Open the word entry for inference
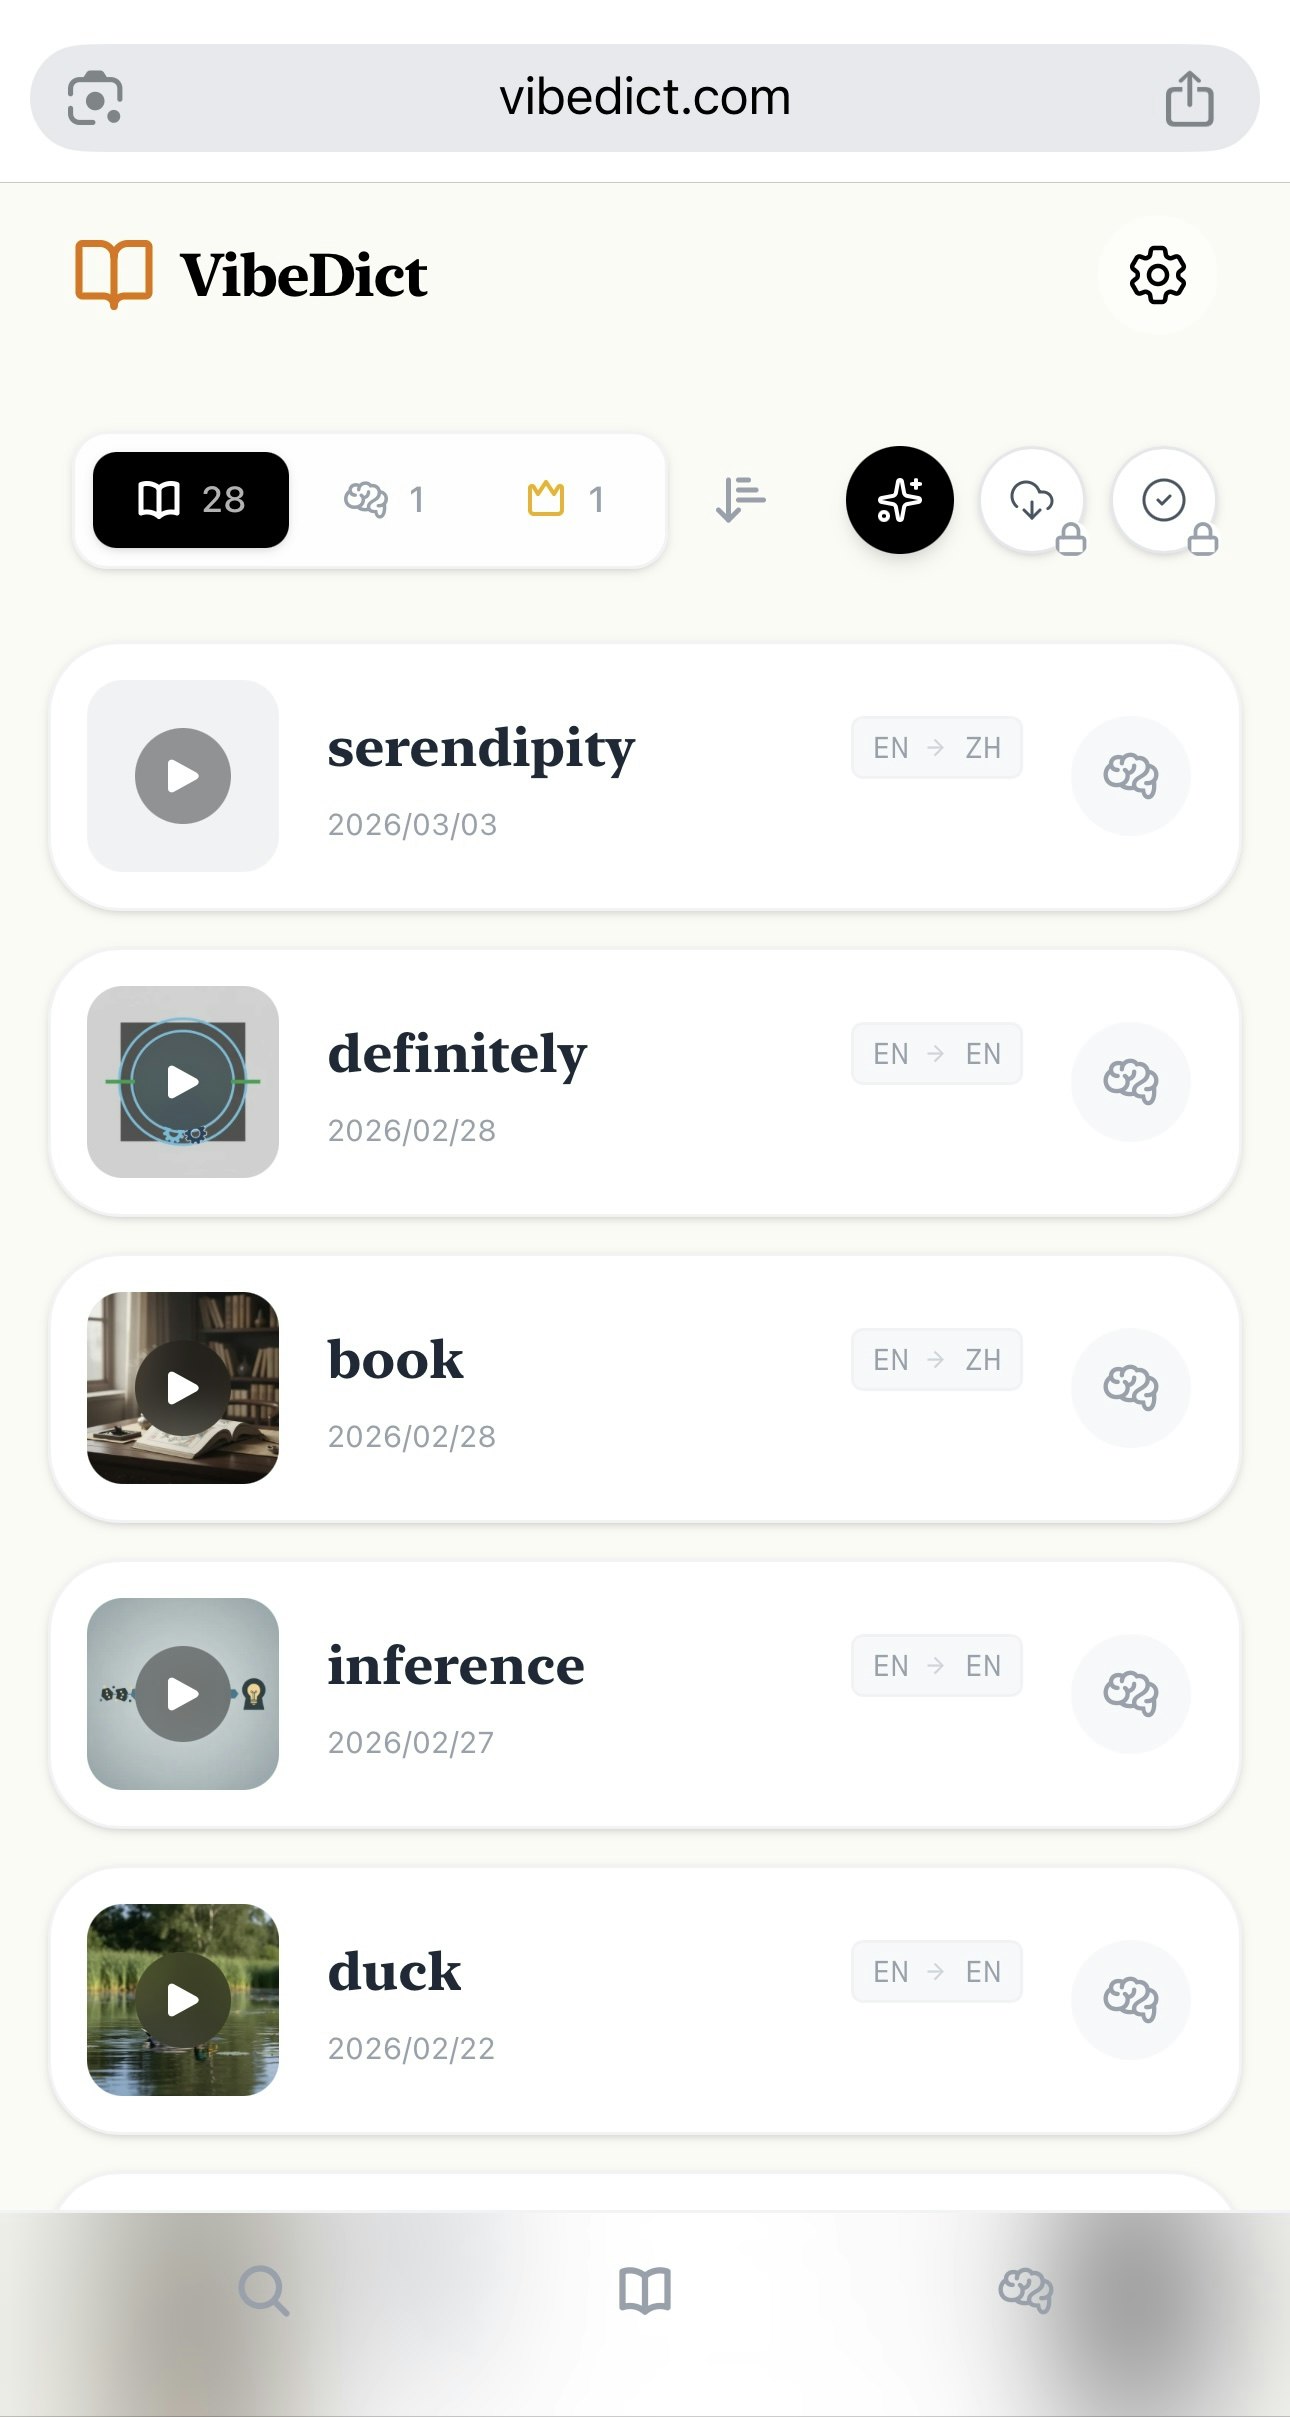 (x=456, y=1665)
